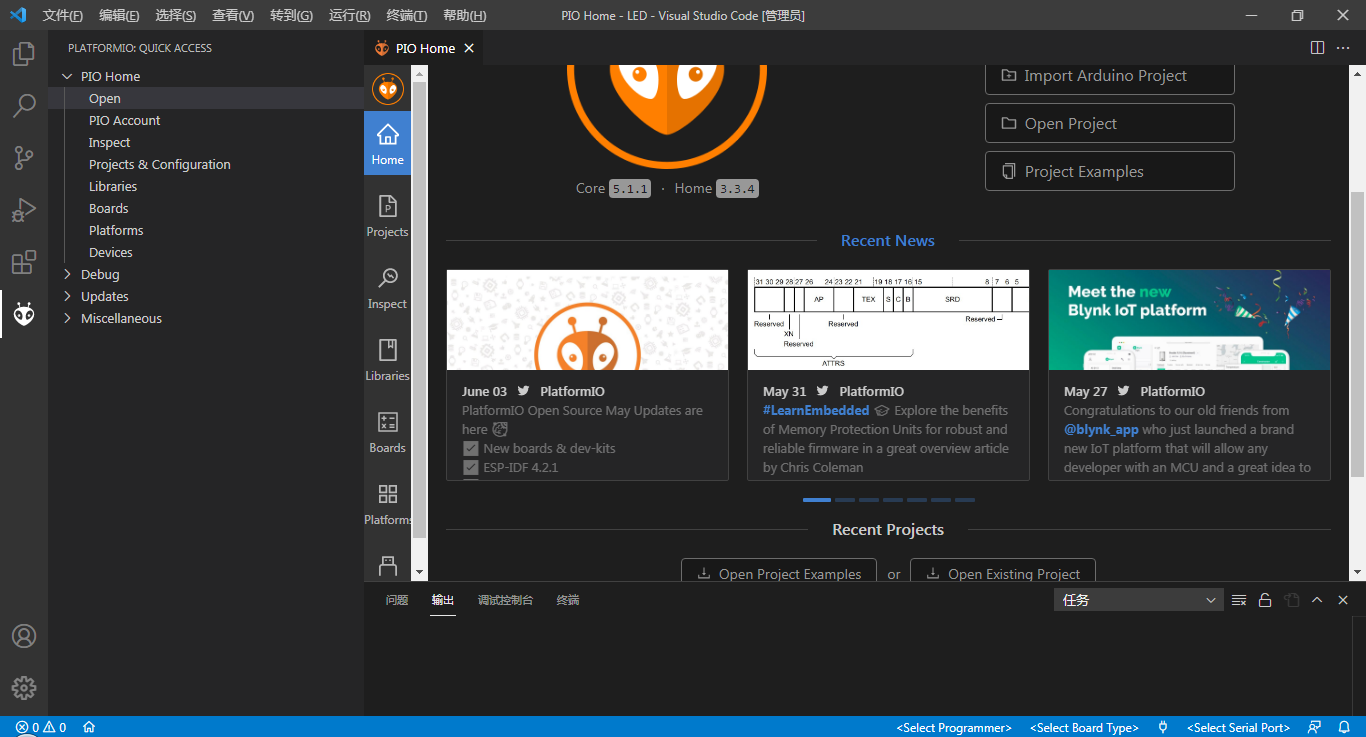Clear the output panel
1366x737 pixels.
tap(1239, 600)
